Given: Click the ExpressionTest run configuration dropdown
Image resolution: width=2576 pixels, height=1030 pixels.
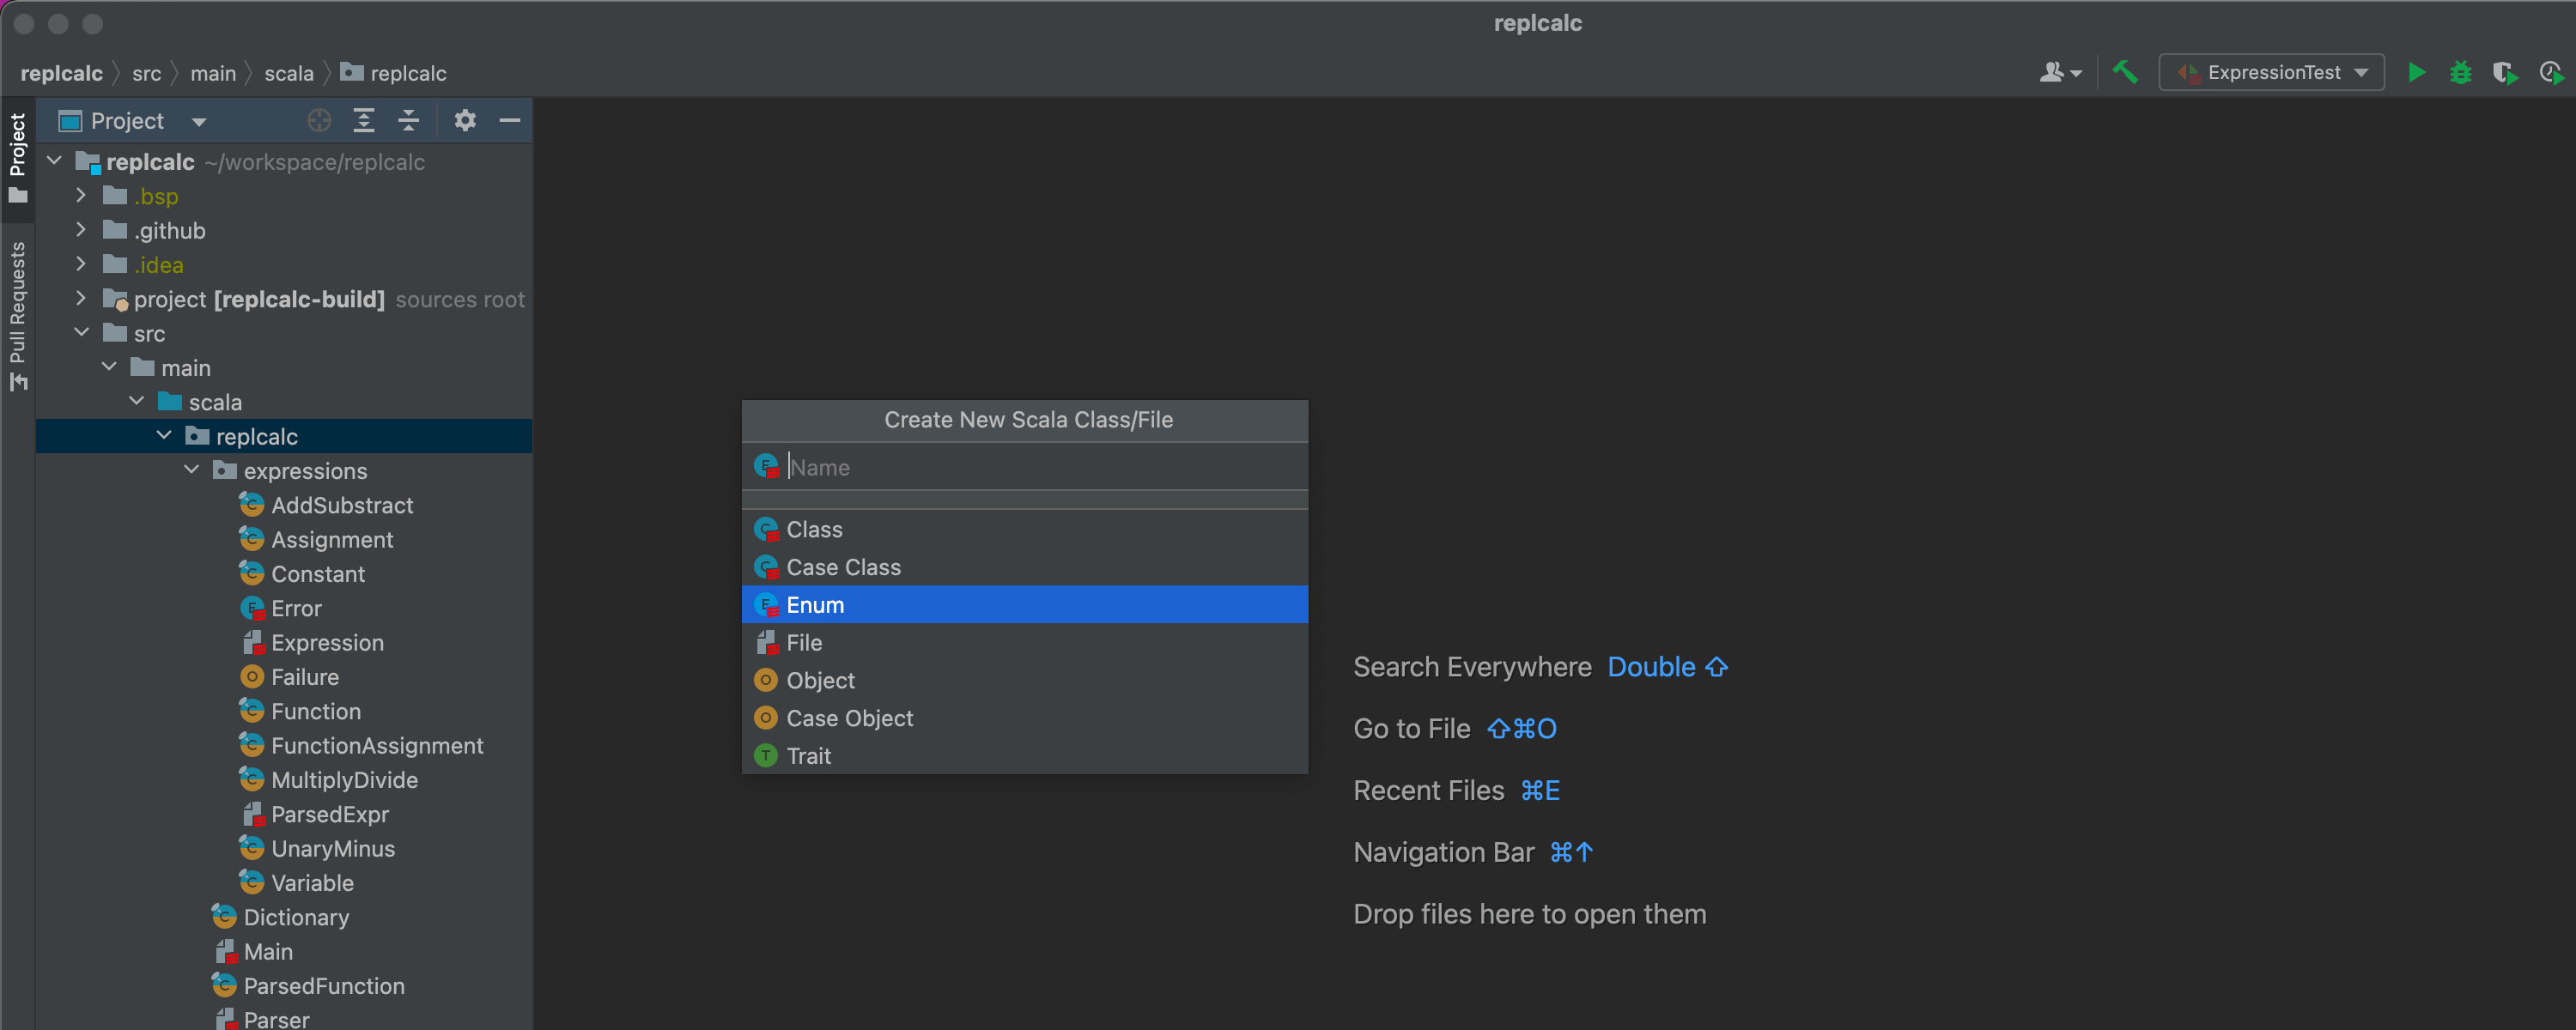Looking at the screenshot, I should (x=2272, y=72).
